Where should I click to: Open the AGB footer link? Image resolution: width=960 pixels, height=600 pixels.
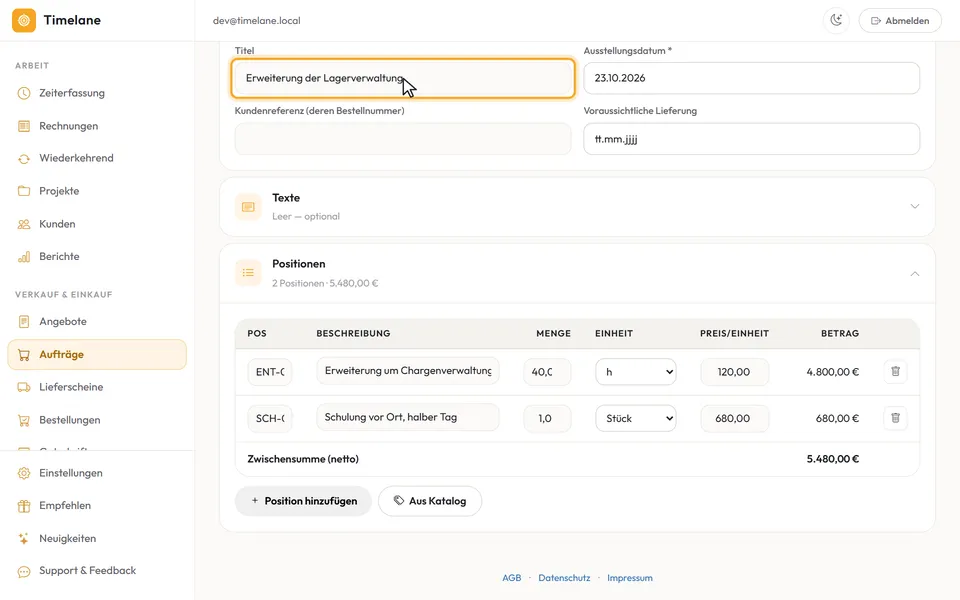coord(512,578)
